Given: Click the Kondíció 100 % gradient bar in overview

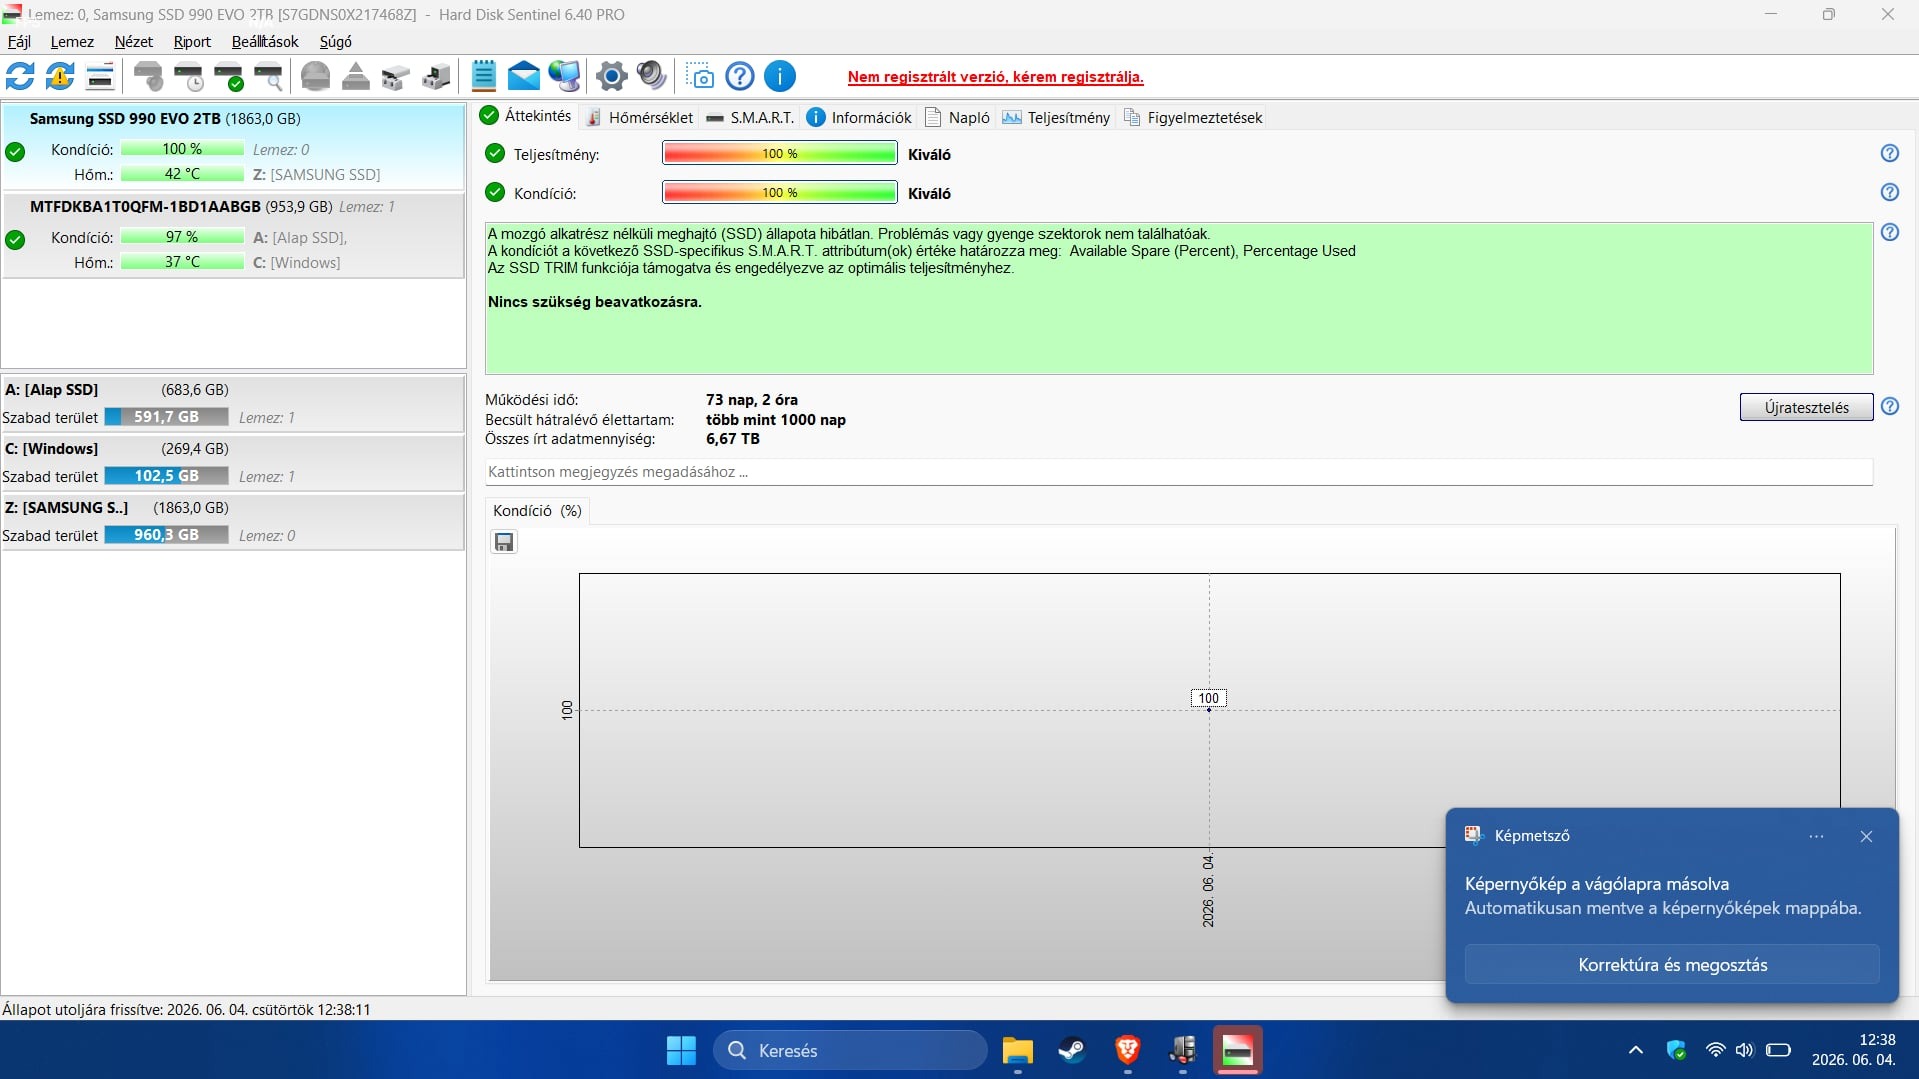Looking at the screenshot, I should point(780,193).
